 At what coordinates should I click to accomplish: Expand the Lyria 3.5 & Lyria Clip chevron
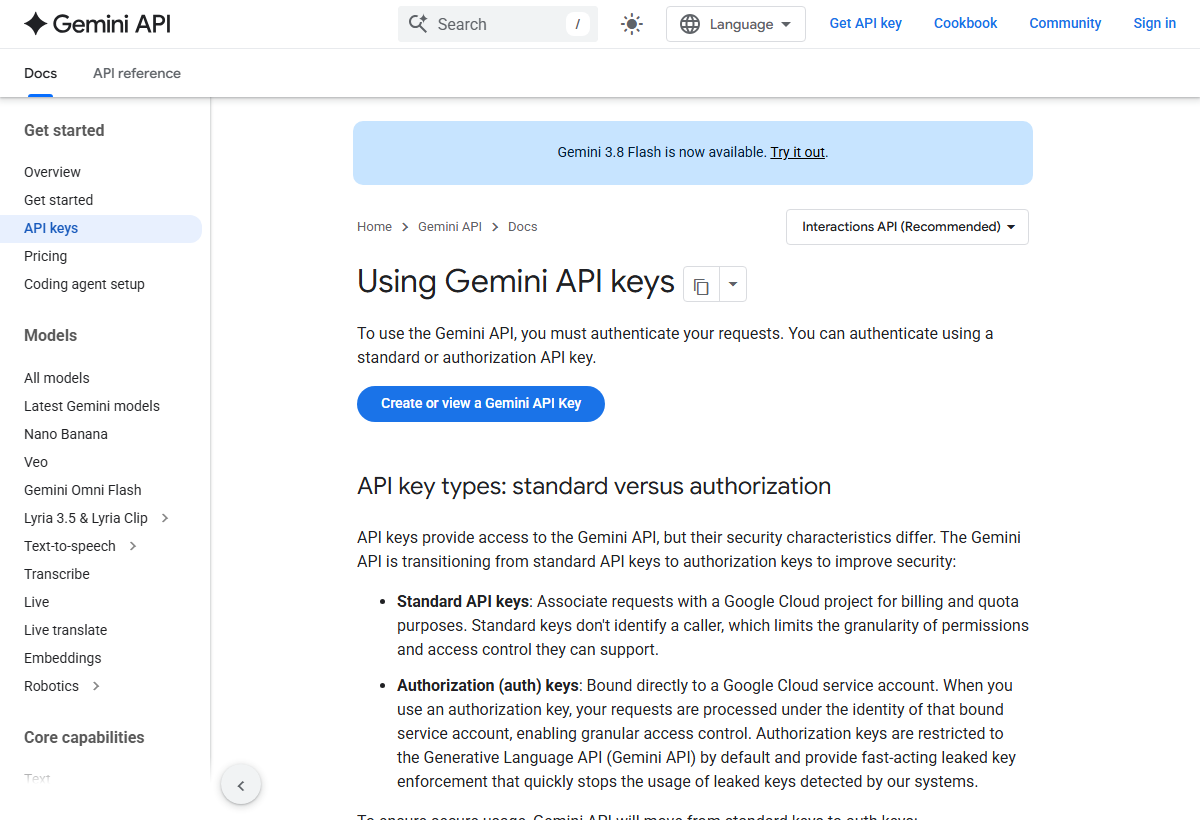(x=165, y=518)
